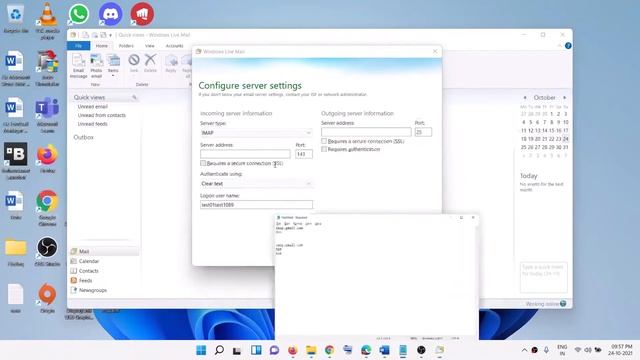Open File Explorer from taskbar
The image size is (640, 360).
point(311,350)
